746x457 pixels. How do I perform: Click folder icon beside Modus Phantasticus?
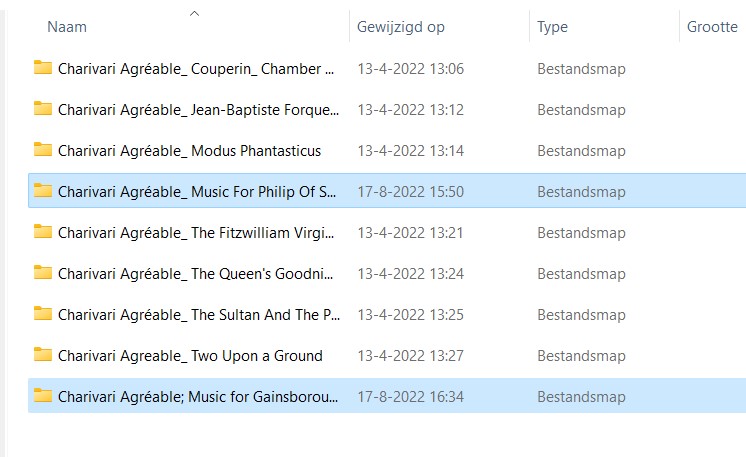pyautogui.click(x=43, y=150)
